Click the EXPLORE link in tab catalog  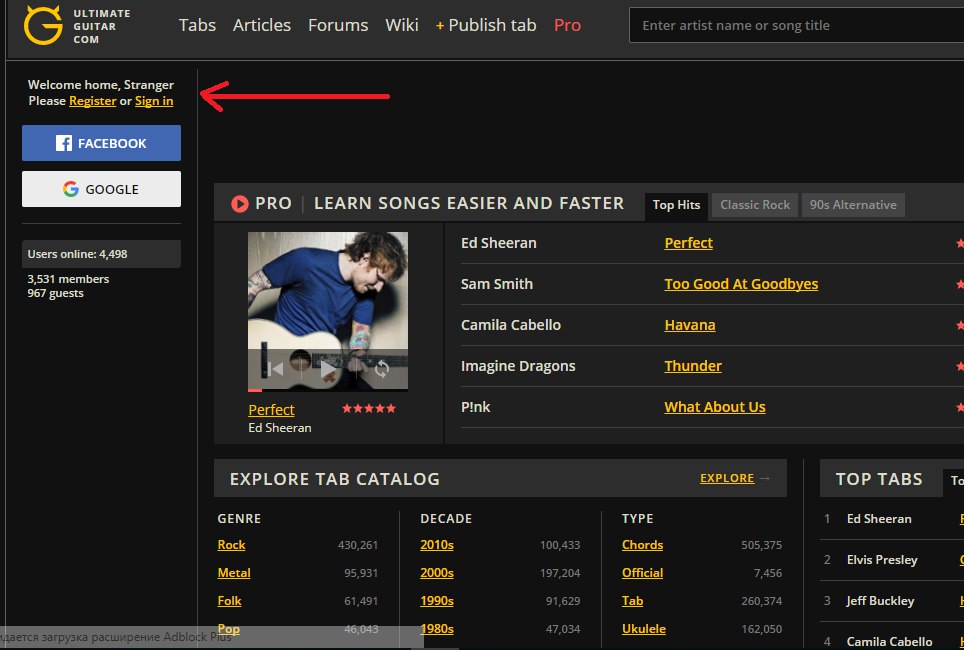coord(727,478)
